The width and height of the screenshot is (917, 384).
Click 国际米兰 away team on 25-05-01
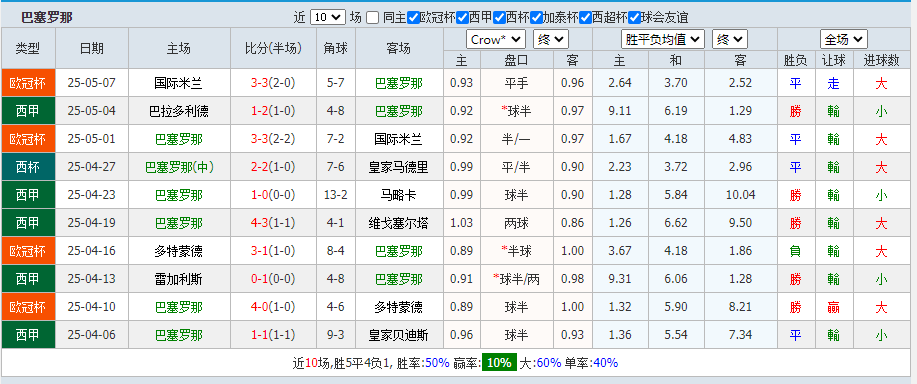click(398, 139)
